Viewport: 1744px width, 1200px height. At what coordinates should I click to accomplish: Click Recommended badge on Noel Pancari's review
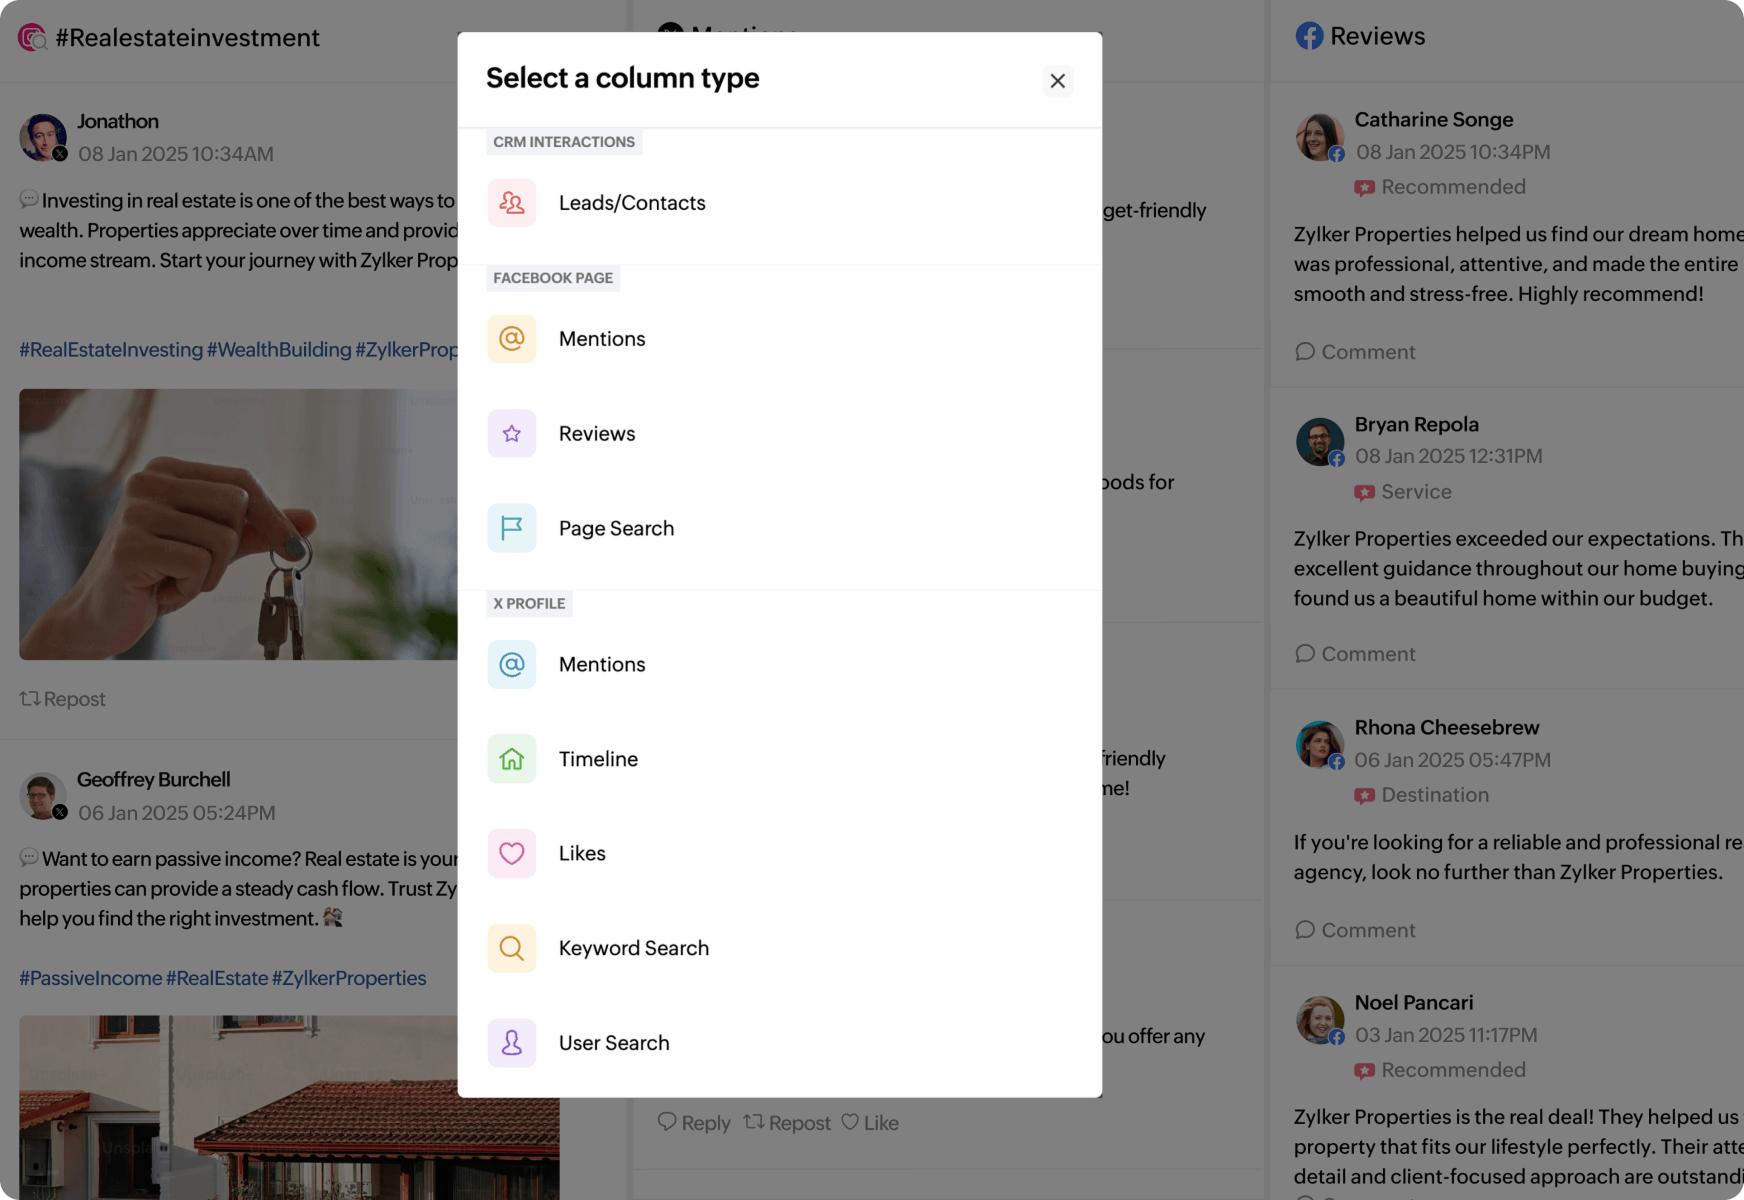pos(1440,1070)
